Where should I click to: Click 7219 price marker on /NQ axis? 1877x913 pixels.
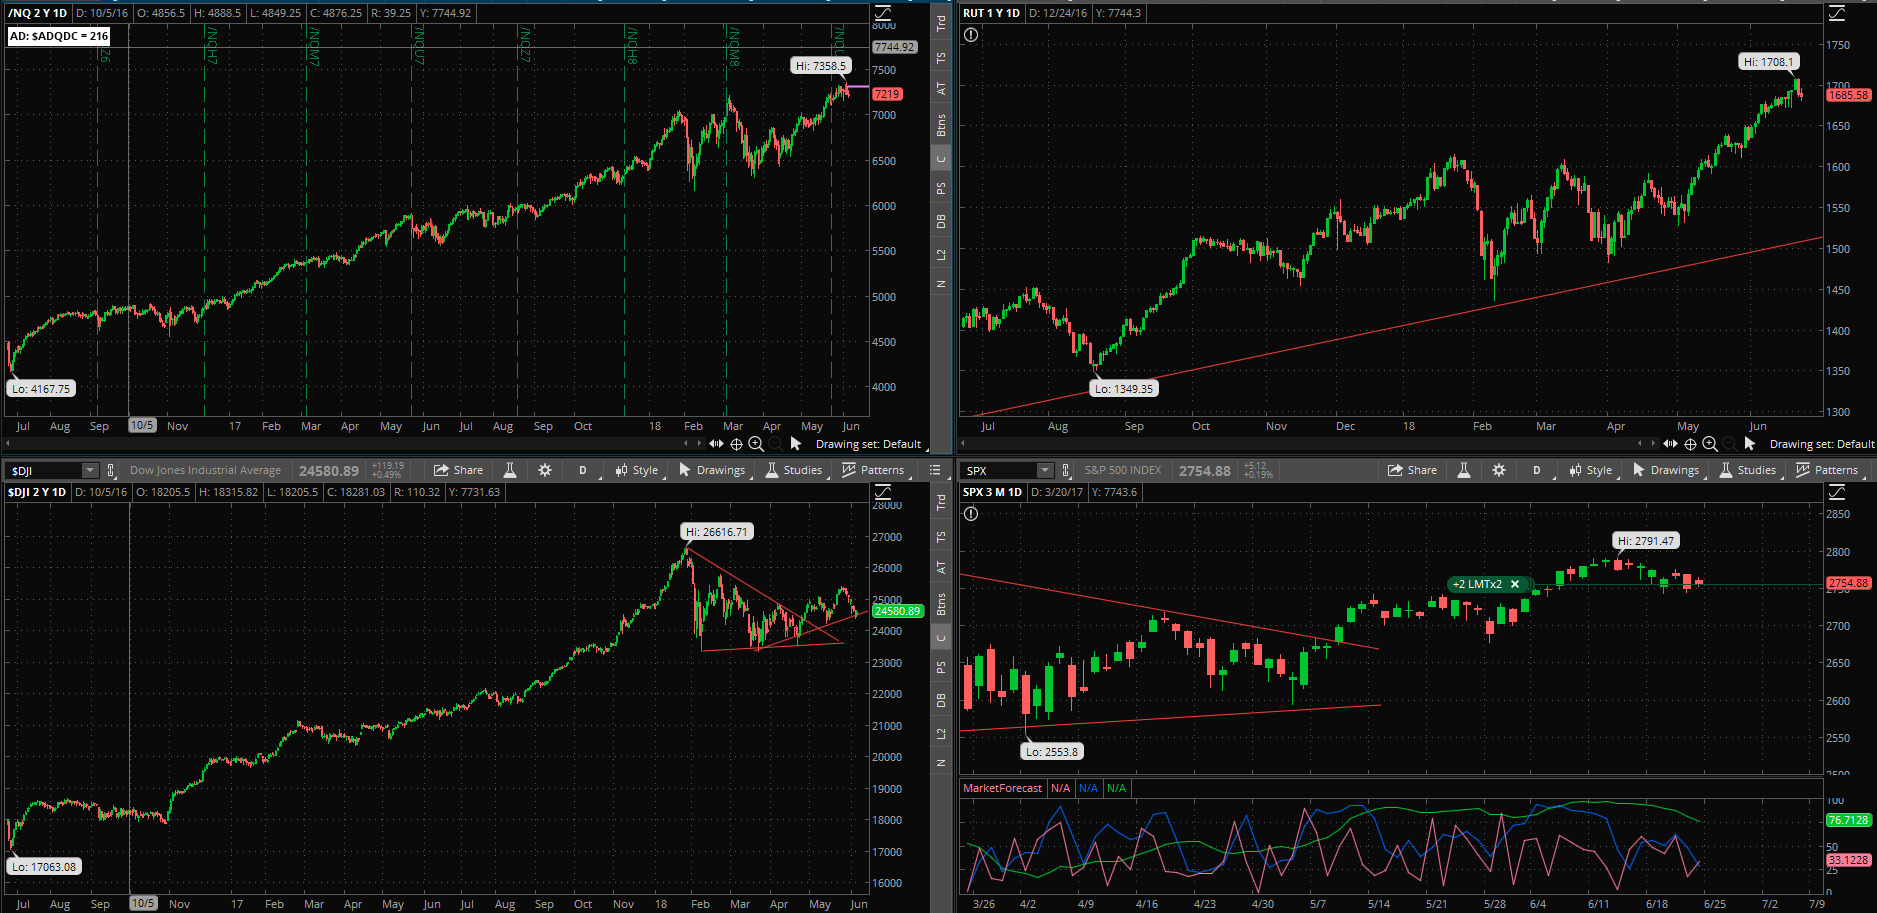[887, 94]
